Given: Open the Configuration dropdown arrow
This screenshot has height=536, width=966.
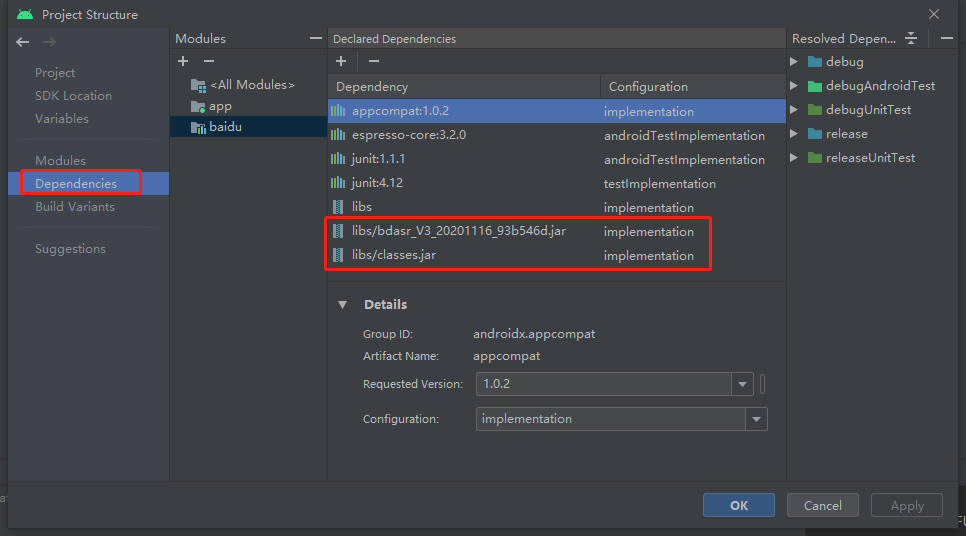Looking at the screenshot, I should (x=756, y=419).
